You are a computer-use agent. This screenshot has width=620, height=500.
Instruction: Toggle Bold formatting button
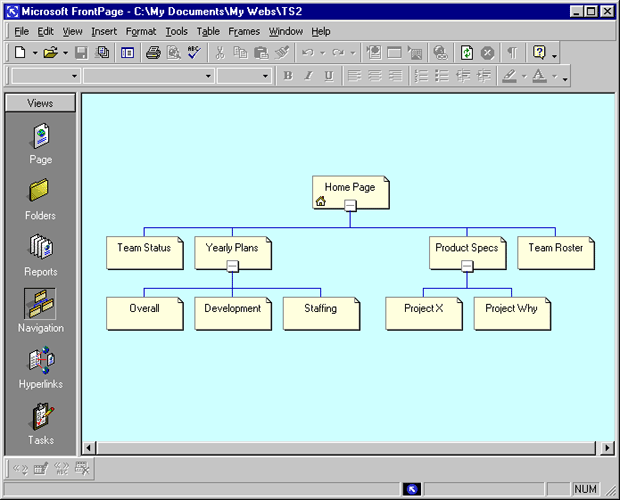point(288,76)
